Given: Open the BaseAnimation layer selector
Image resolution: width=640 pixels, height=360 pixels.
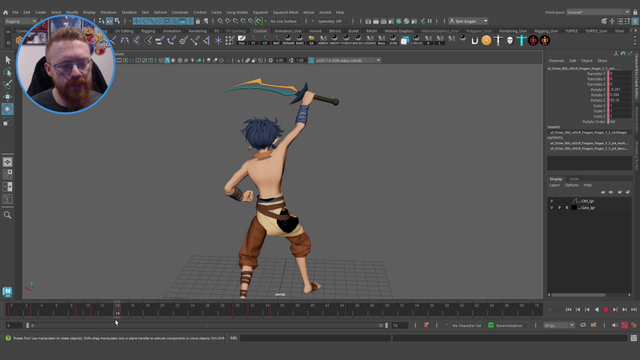Looking at the screenshot, I should [509, 325].
